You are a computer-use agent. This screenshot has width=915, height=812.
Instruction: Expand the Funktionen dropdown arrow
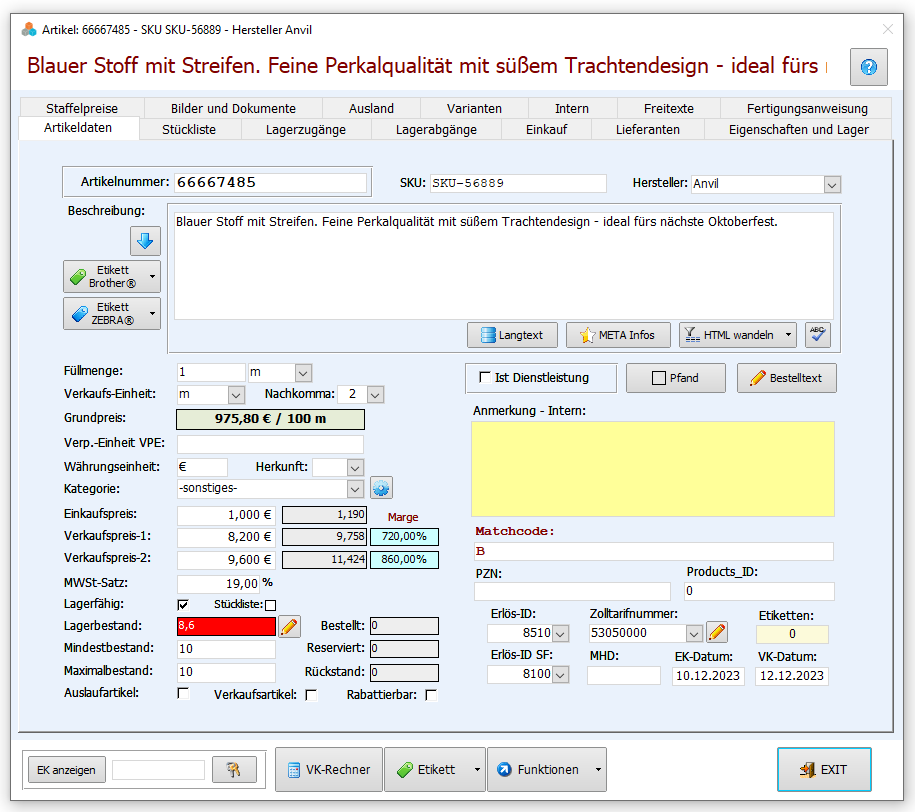598,769
